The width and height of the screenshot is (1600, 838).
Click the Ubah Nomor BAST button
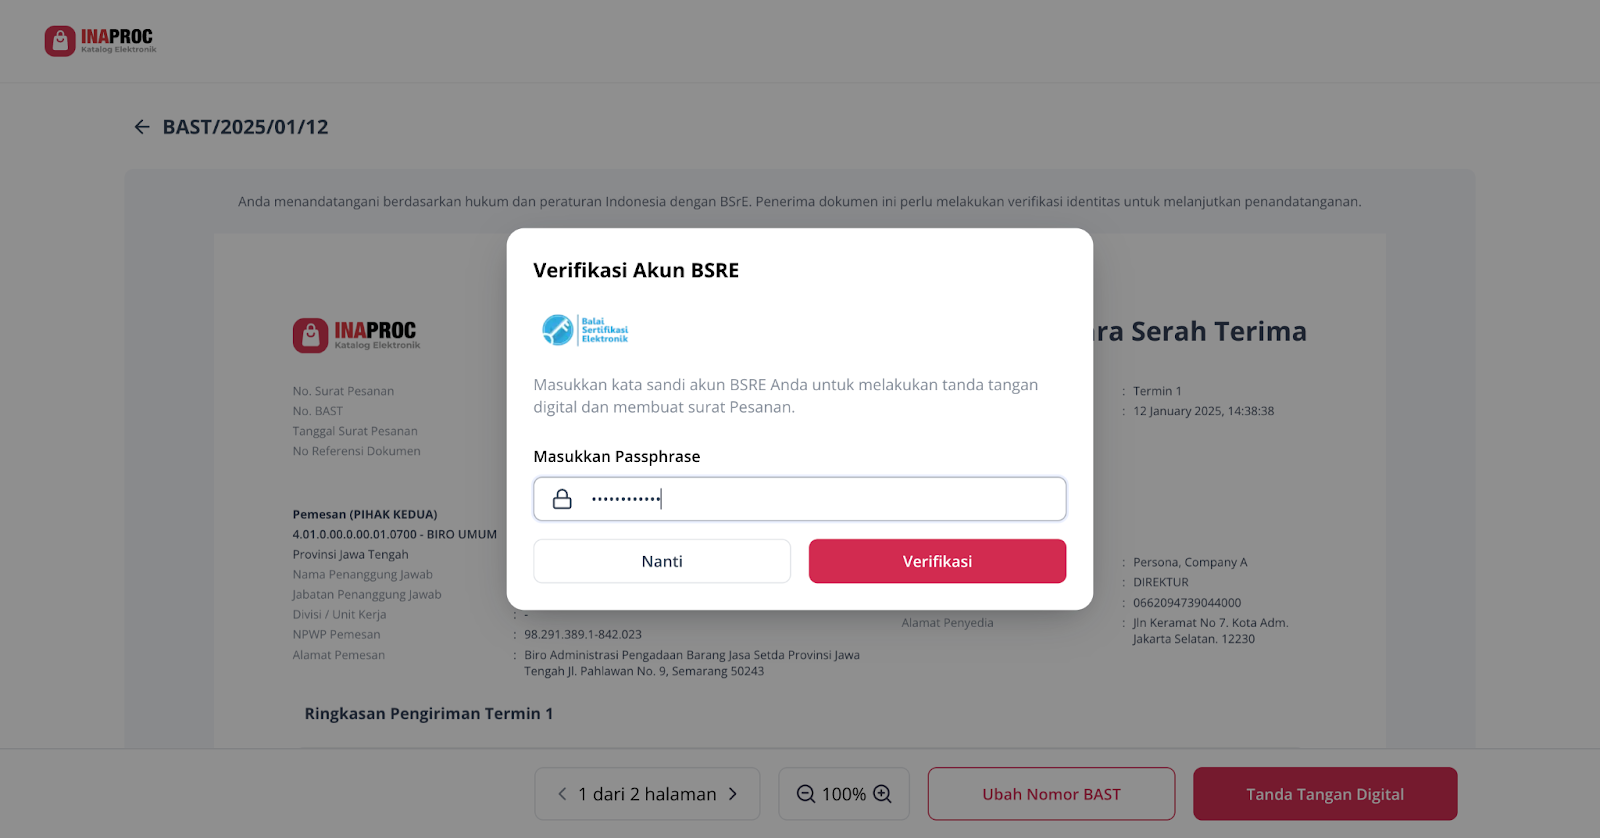(1051, 794)
